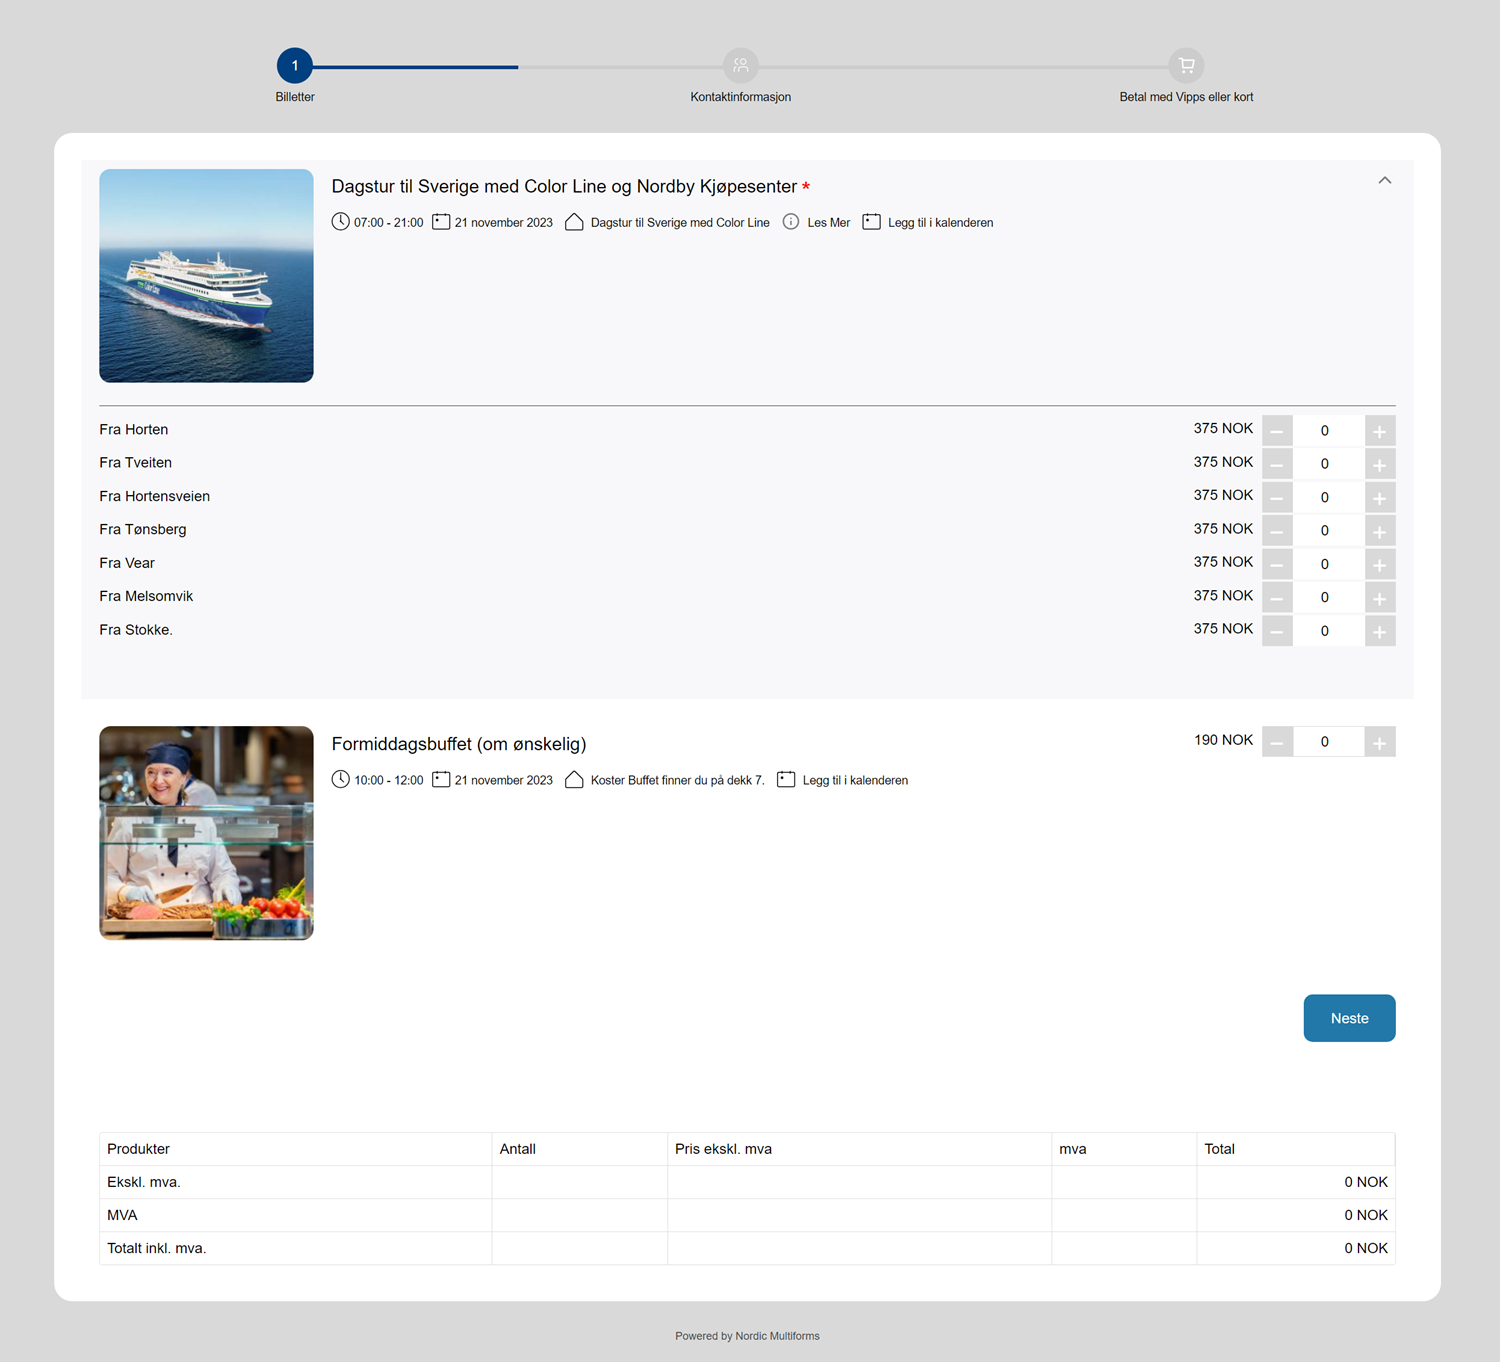Viewport: 1500px width, 1363px height.
Task: Click the buffet's Legg til i kalenderen calendar icon
Action: click(x=786, y=779)
